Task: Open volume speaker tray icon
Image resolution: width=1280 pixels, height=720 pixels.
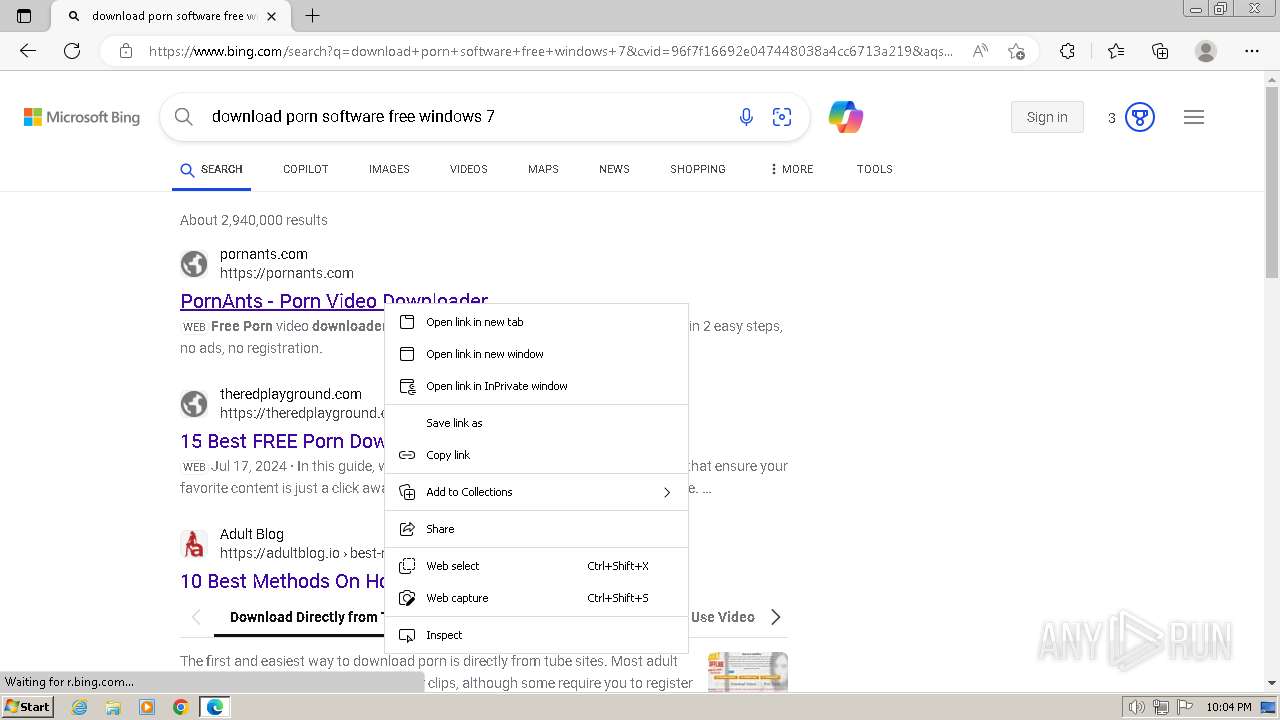Action: coord(1137,707)
